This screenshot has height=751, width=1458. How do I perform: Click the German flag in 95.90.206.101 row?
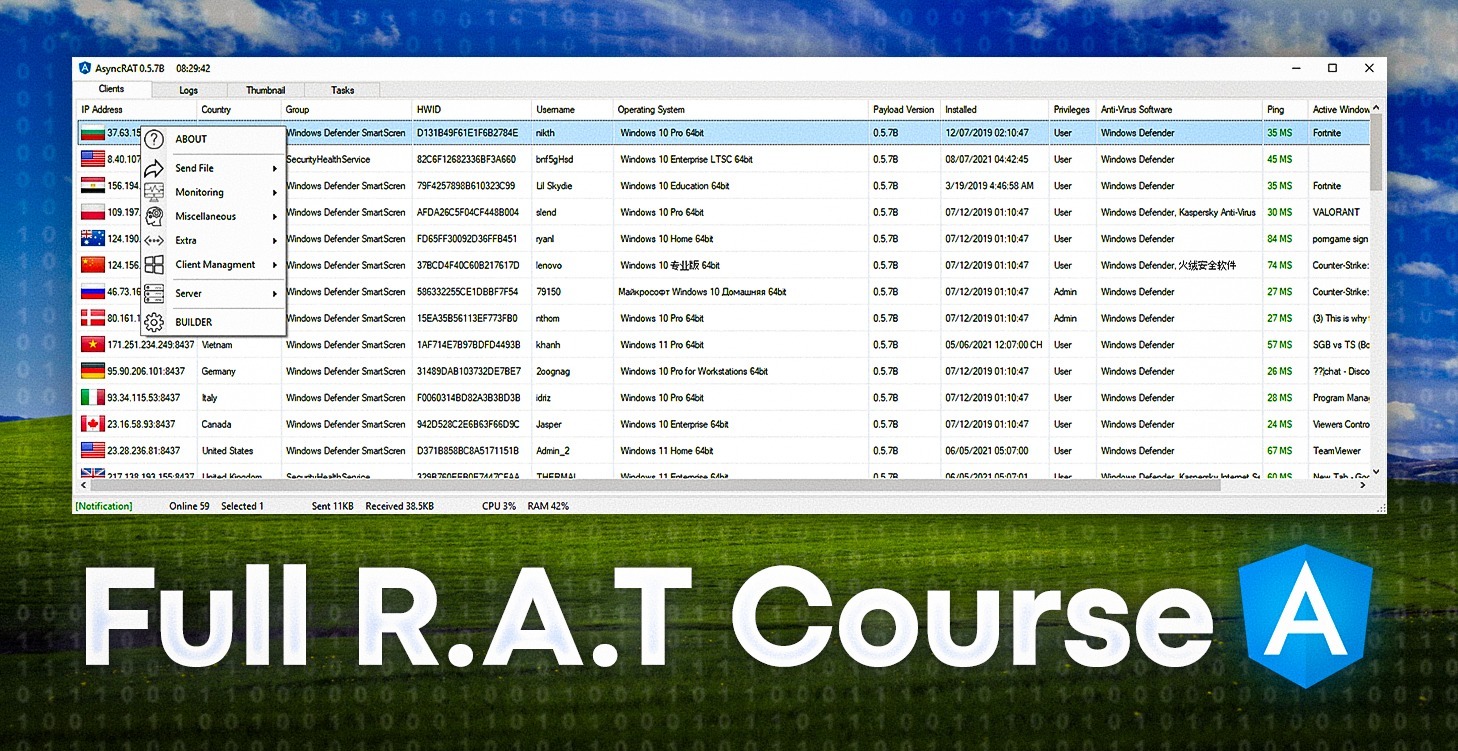pyautogui.click(x=93, y=371)
